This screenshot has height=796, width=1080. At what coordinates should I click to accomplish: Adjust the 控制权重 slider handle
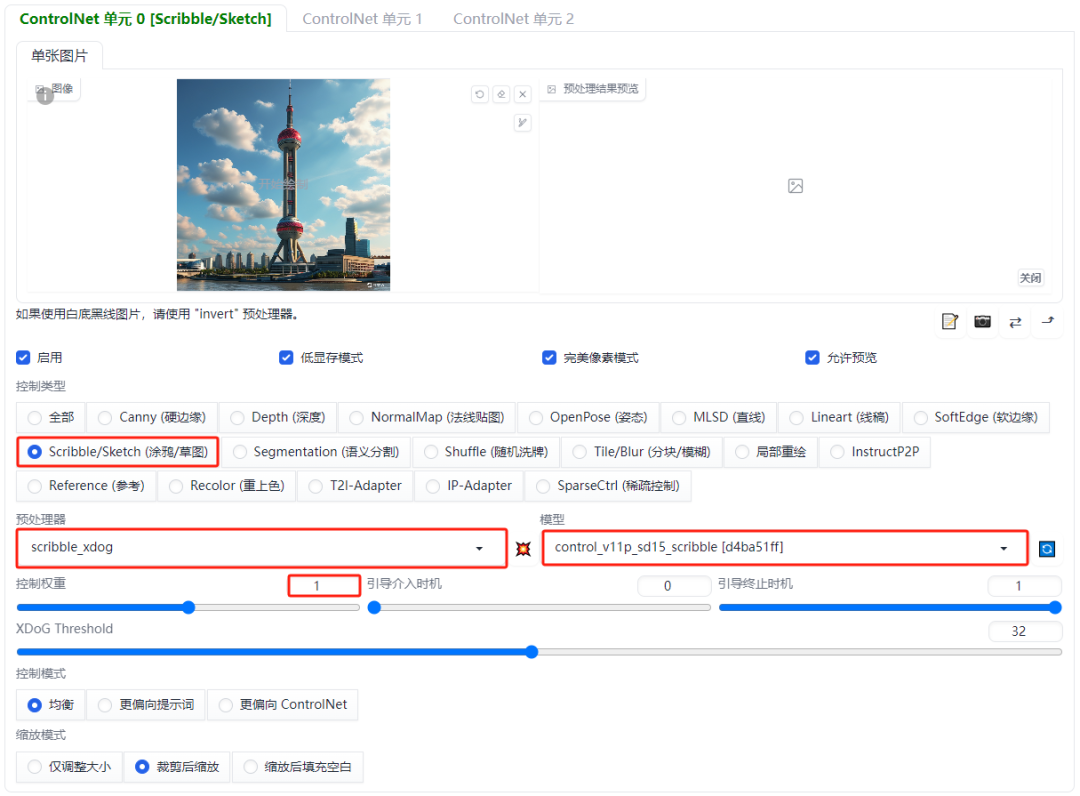189,607
